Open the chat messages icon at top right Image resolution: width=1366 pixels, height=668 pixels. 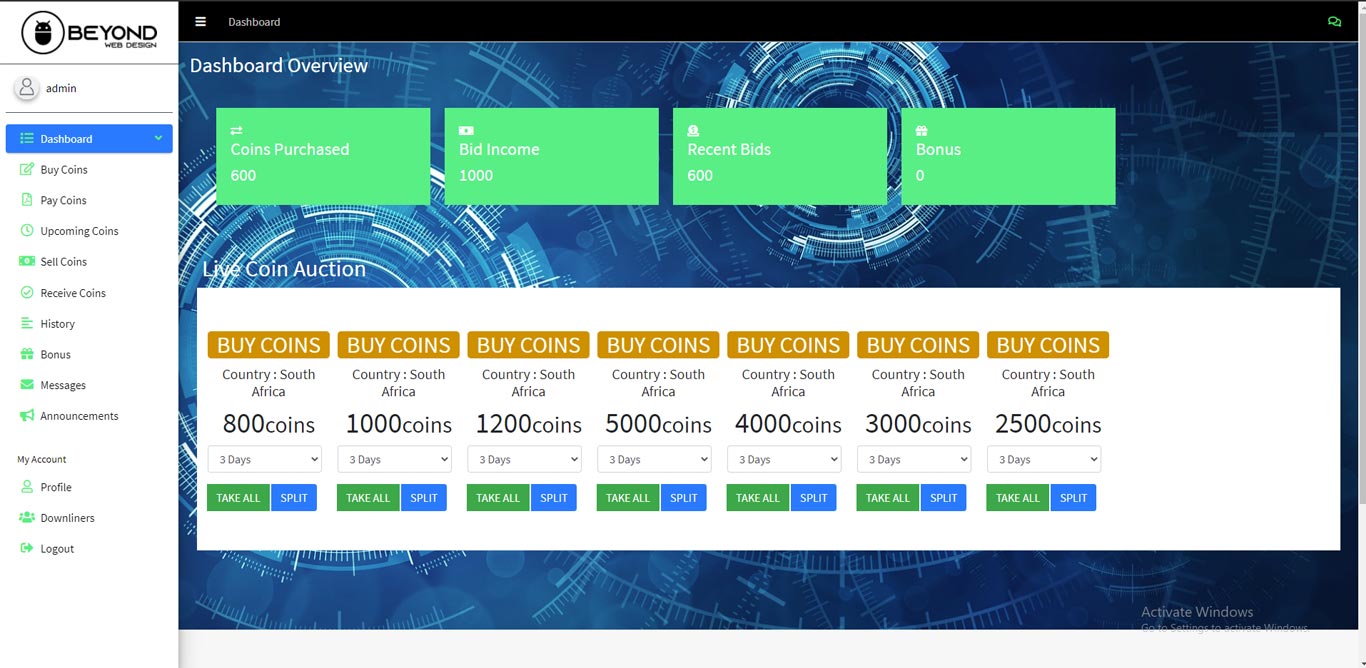click(1334, 22)
